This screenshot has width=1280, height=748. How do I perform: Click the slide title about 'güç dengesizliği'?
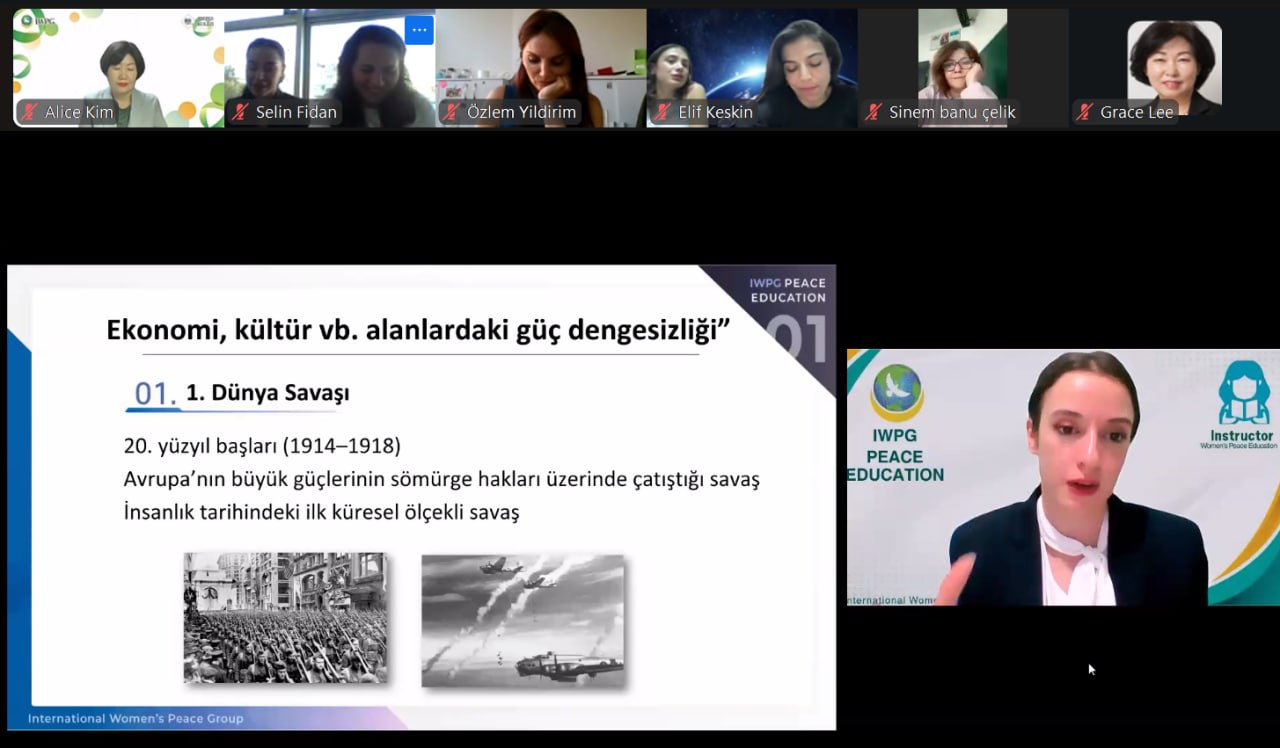pos(416,331)
